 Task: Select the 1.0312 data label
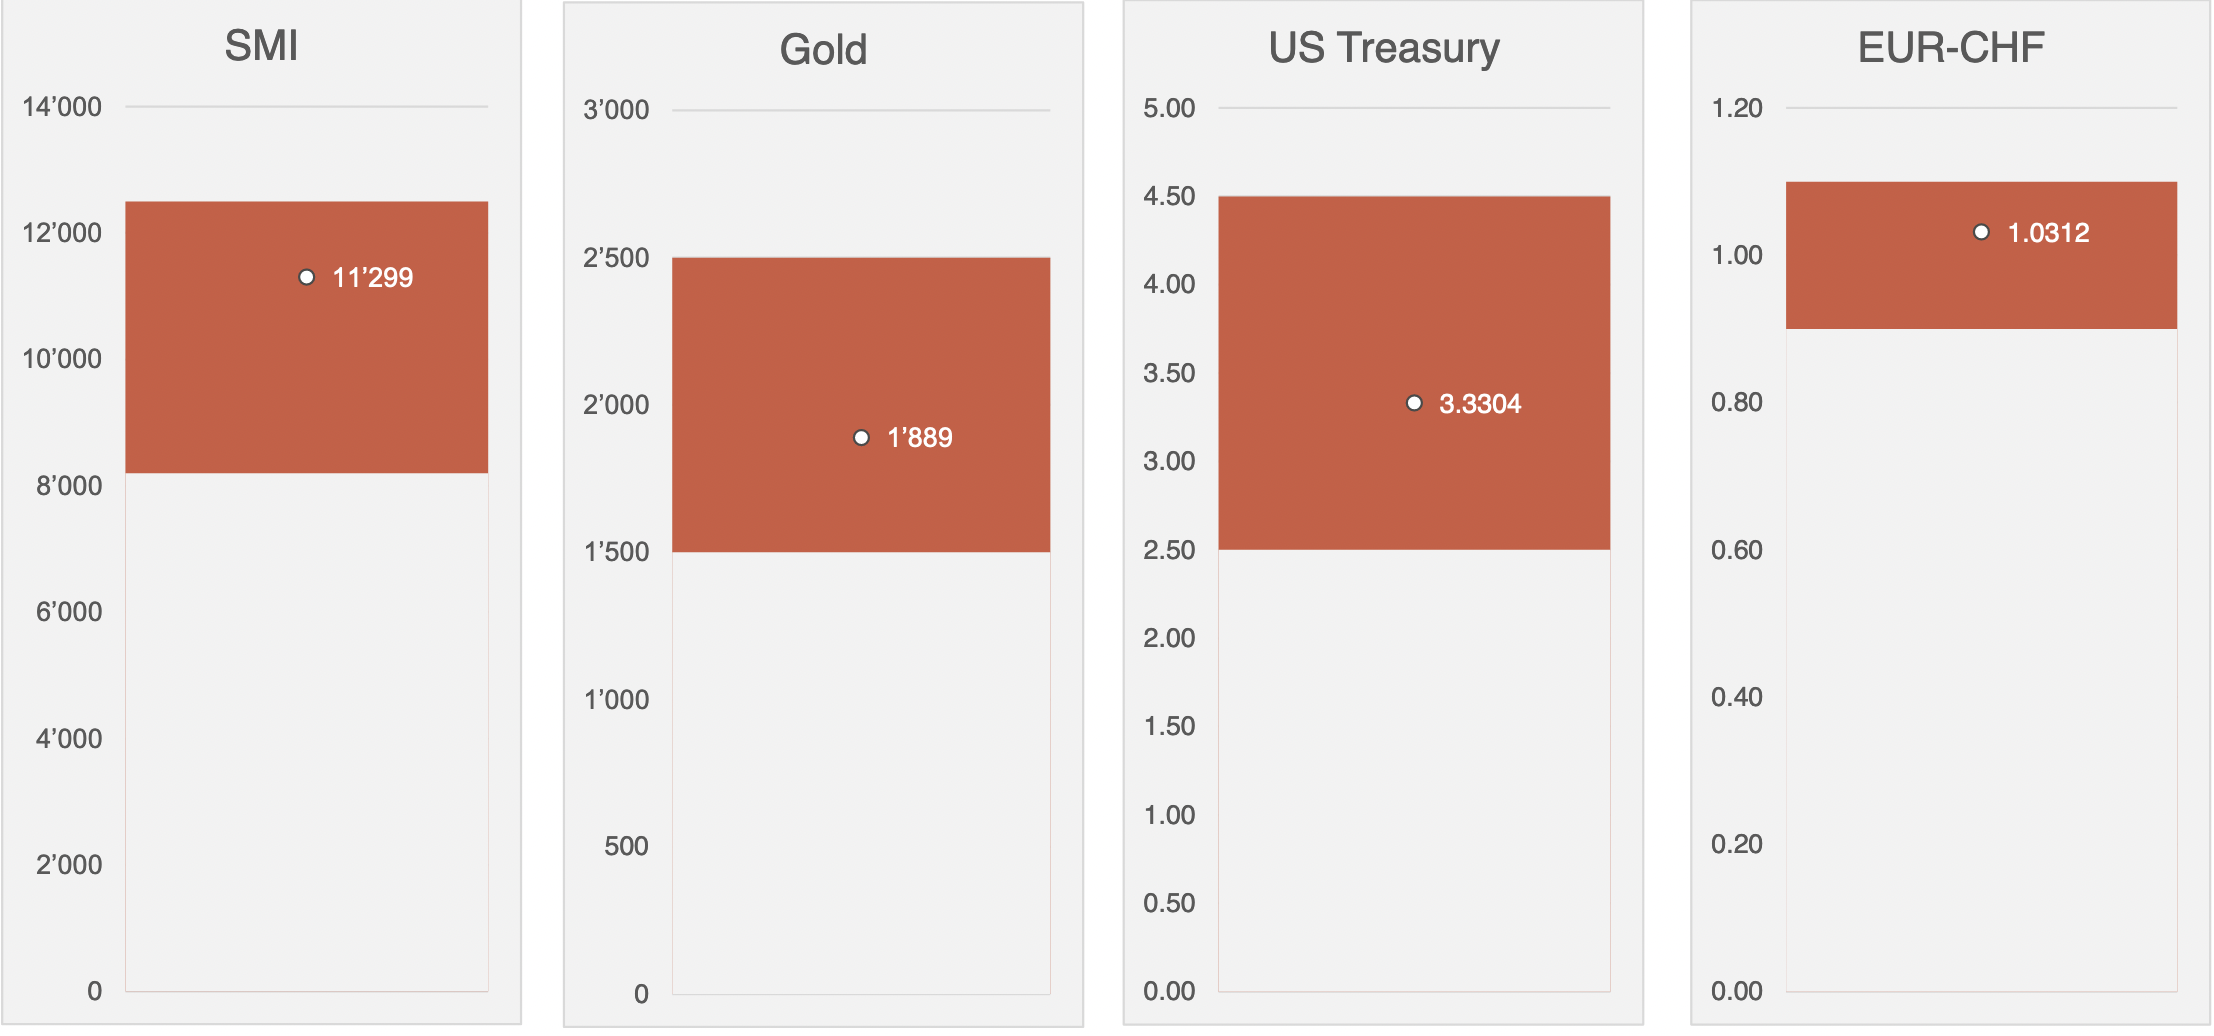[2048, 233]
